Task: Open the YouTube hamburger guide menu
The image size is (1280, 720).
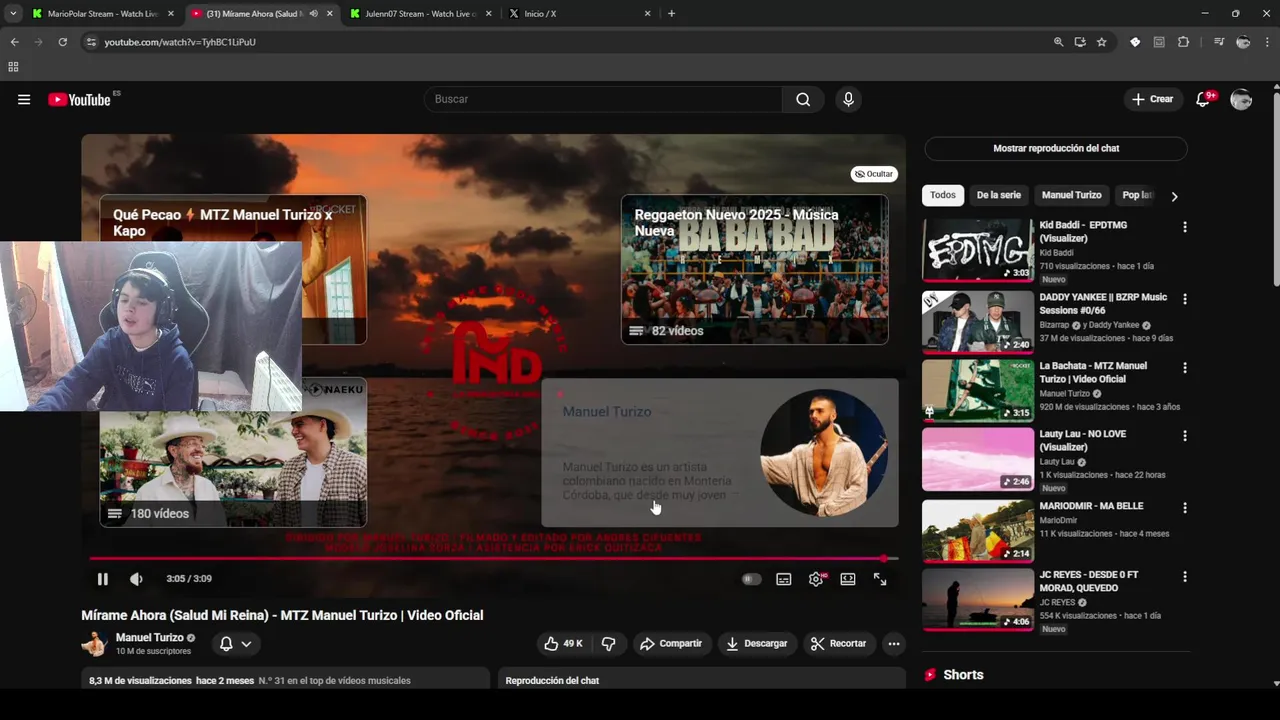Action: [24, 99]
